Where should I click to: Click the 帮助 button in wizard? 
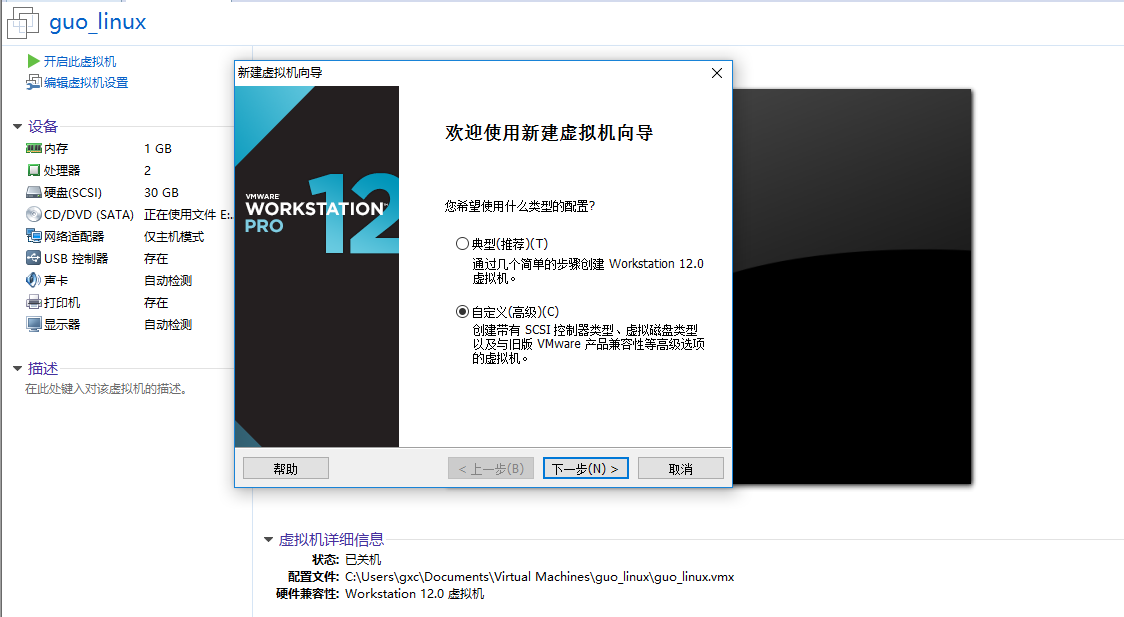click(x=286, y=469)
